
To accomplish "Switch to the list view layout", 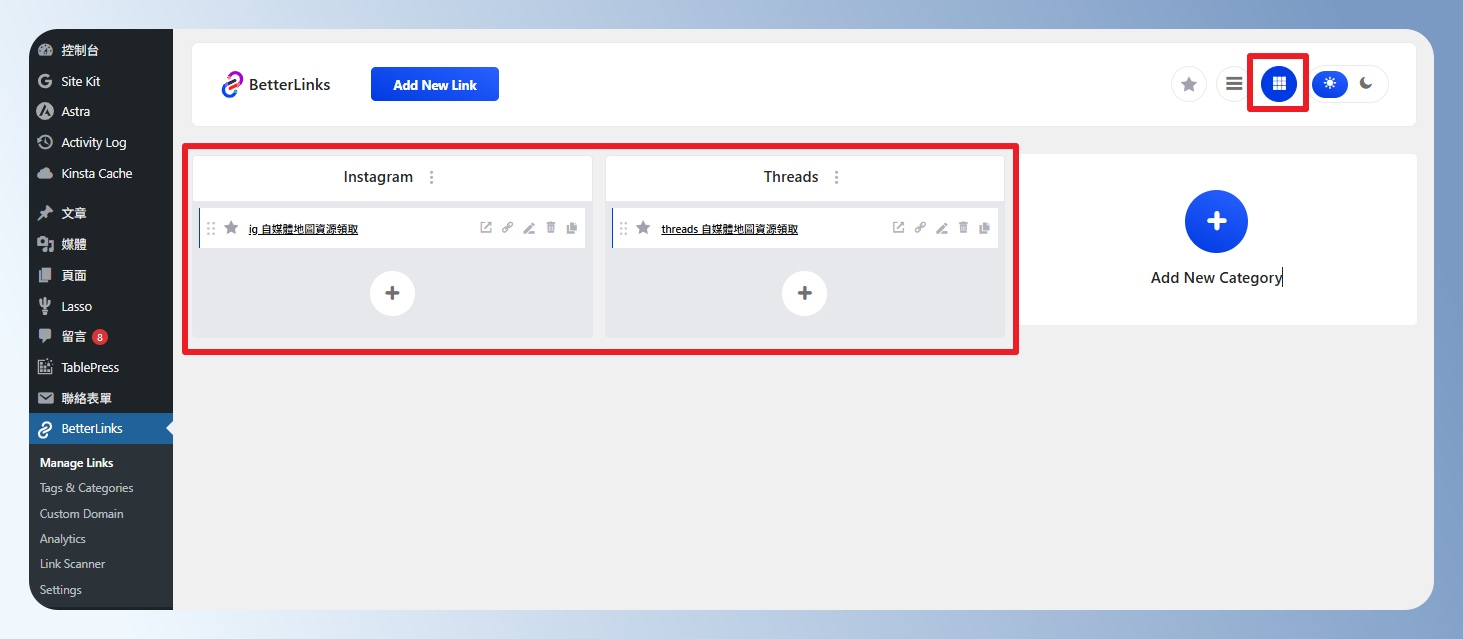I will 1234,85.
